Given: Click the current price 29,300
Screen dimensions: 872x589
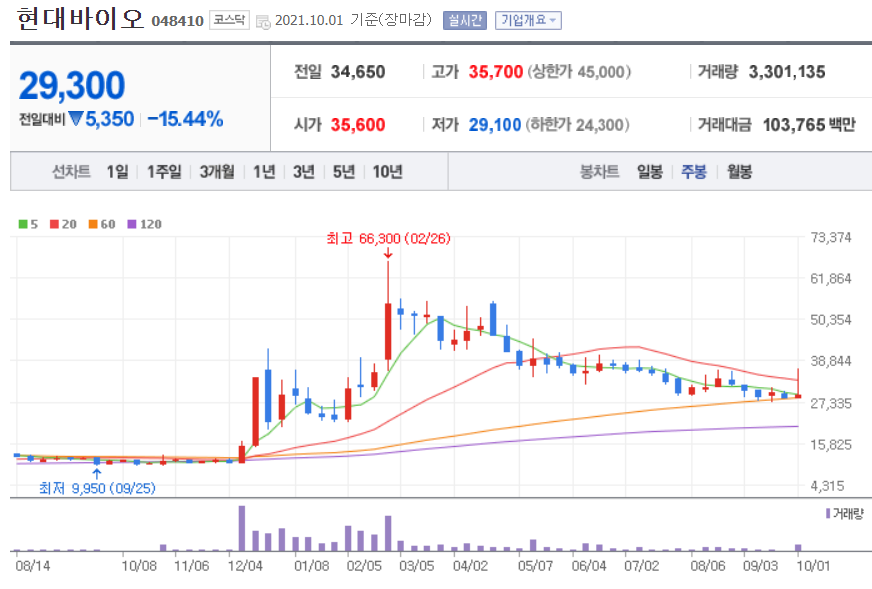Looking at the screenshot, I should tap(72, 86).
